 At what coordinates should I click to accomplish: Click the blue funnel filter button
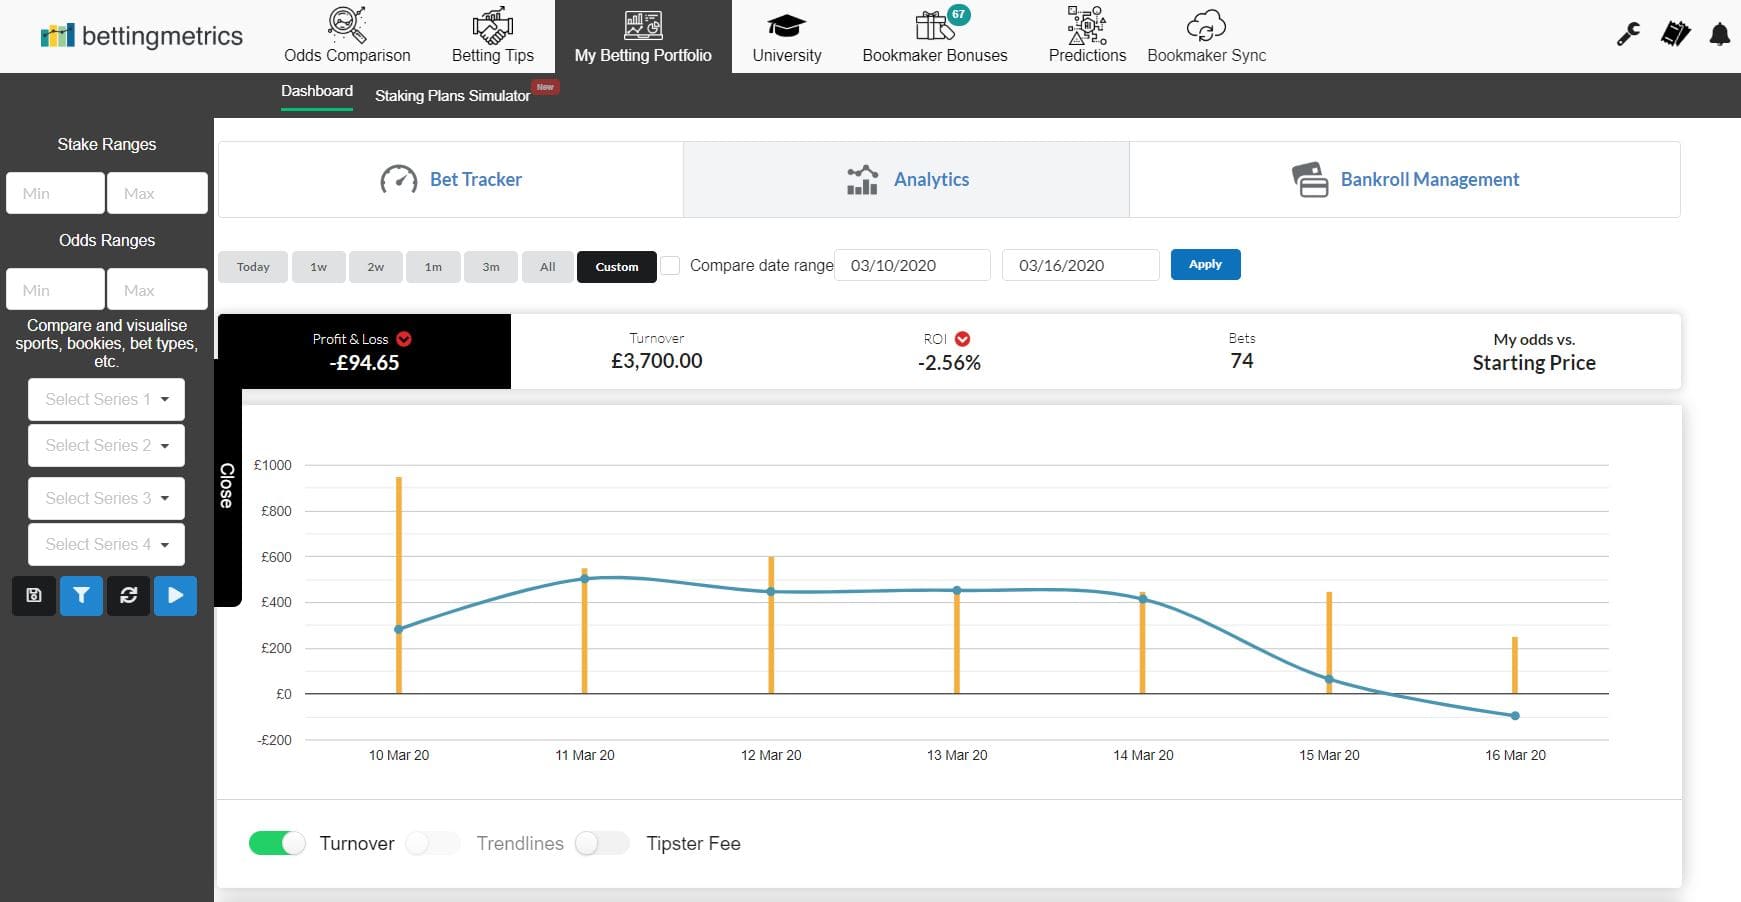82,596
